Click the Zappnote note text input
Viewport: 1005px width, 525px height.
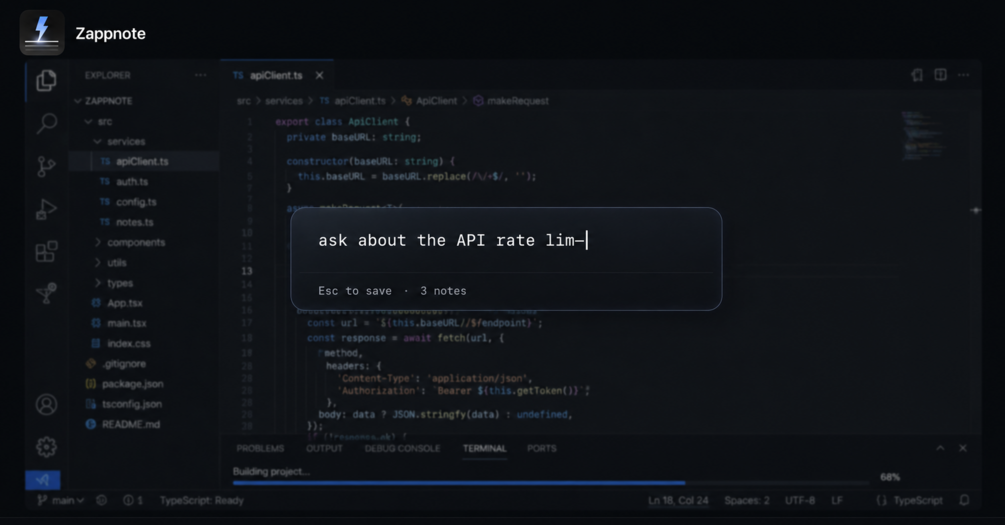coord(506,240)
